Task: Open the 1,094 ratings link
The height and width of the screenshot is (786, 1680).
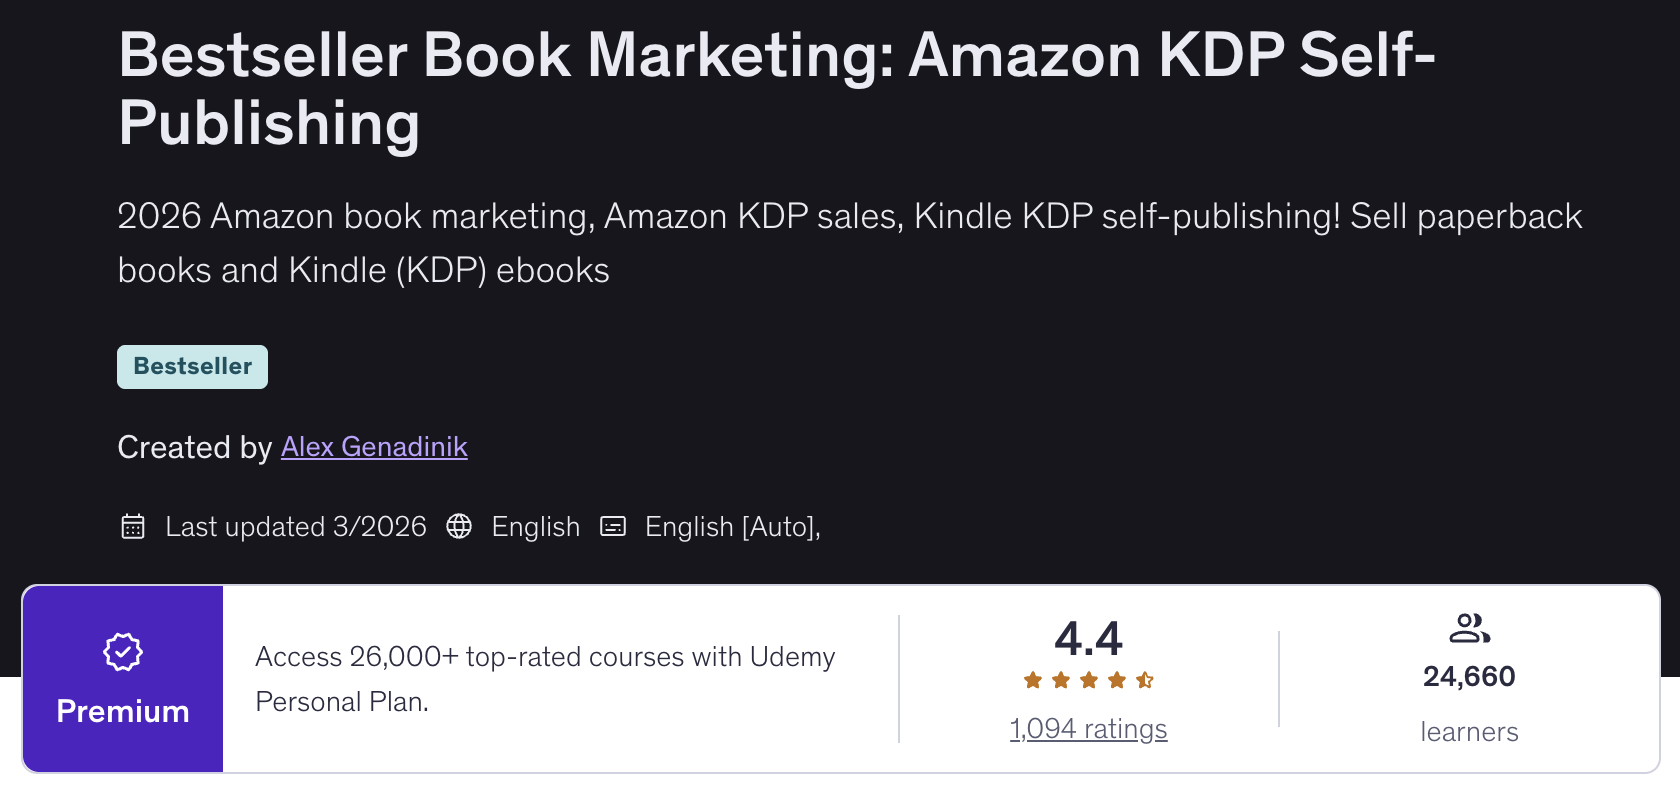Action: pyautogui.click(x=1088, y=729)
